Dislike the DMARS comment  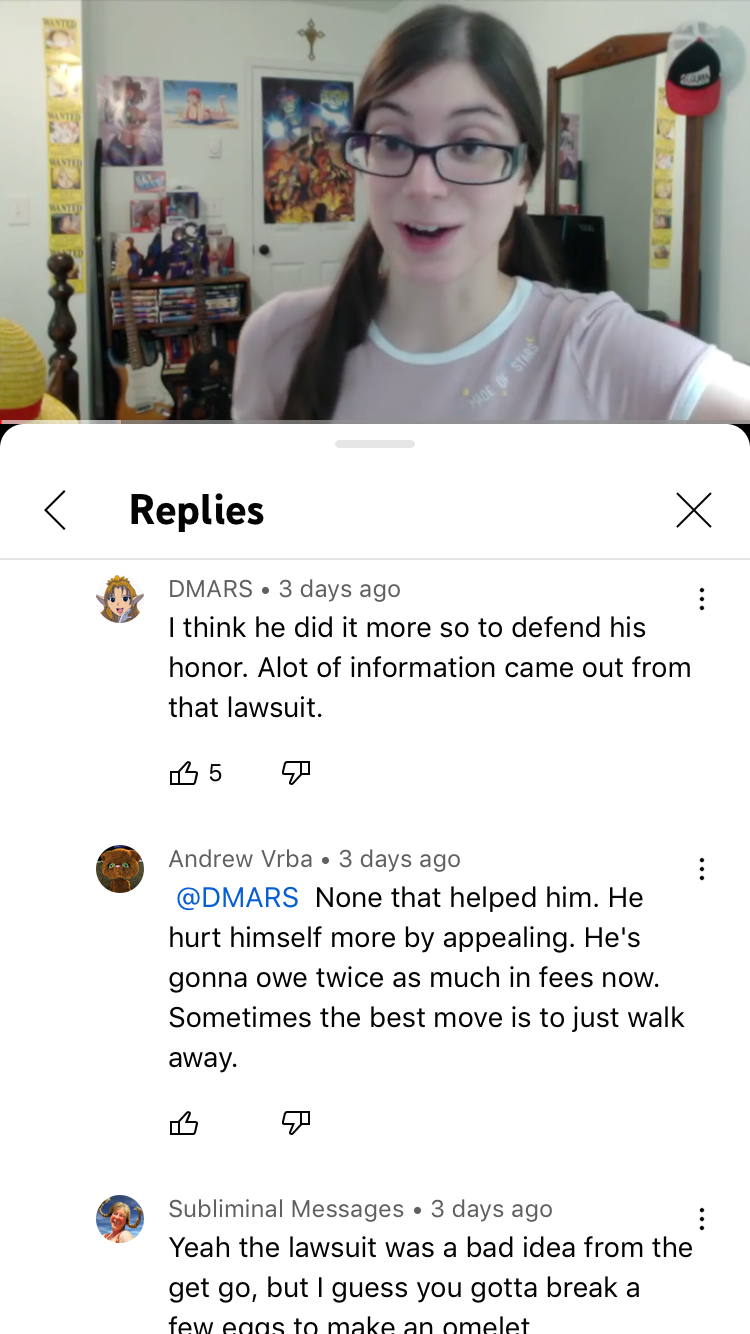click(296, 773)
